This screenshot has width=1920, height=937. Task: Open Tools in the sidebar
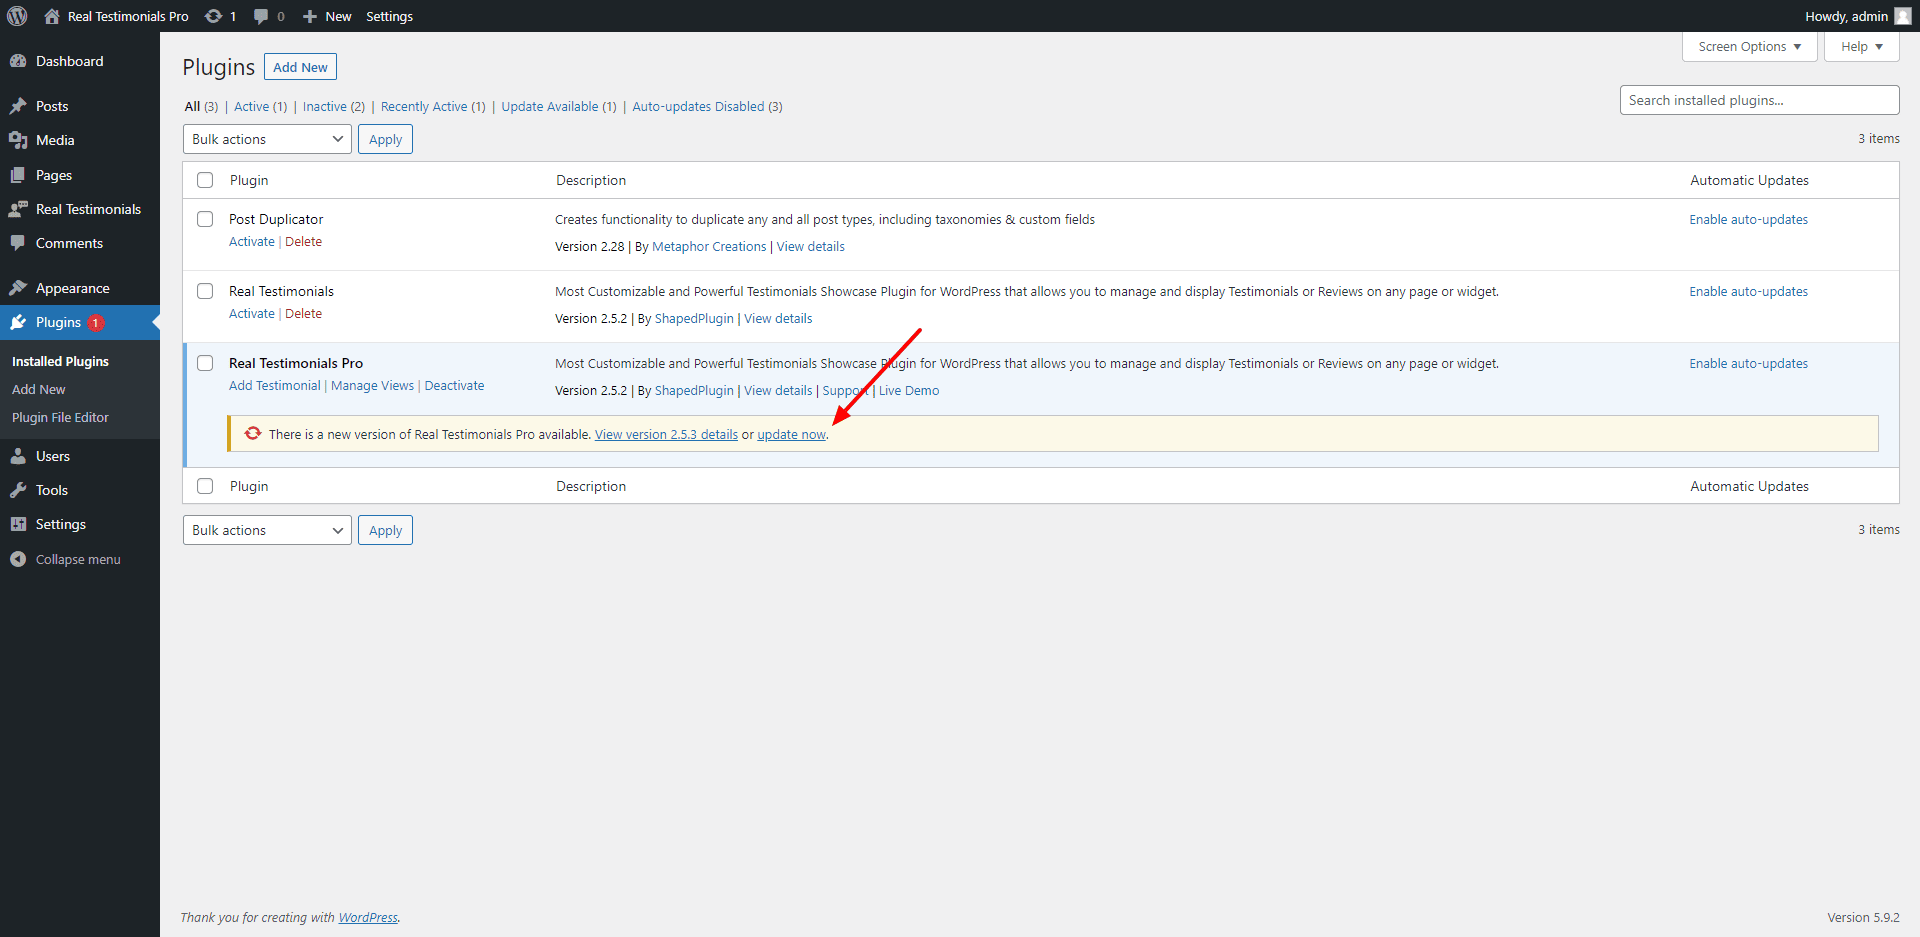[52, 490]
